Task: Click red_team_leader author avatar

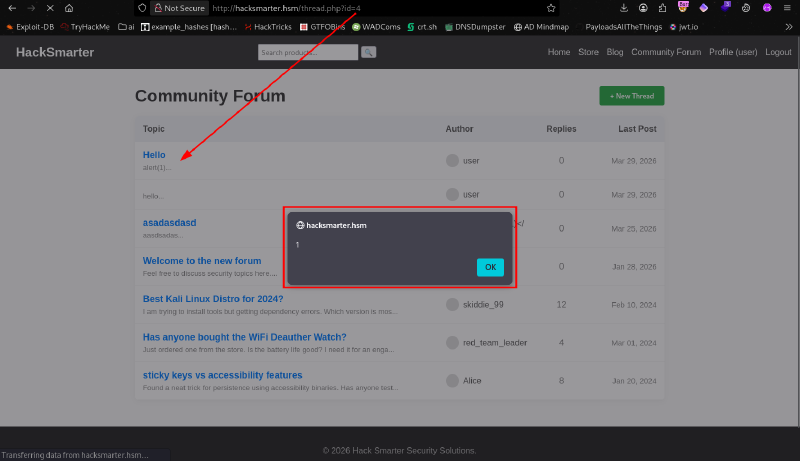Action: coord(452,343)
